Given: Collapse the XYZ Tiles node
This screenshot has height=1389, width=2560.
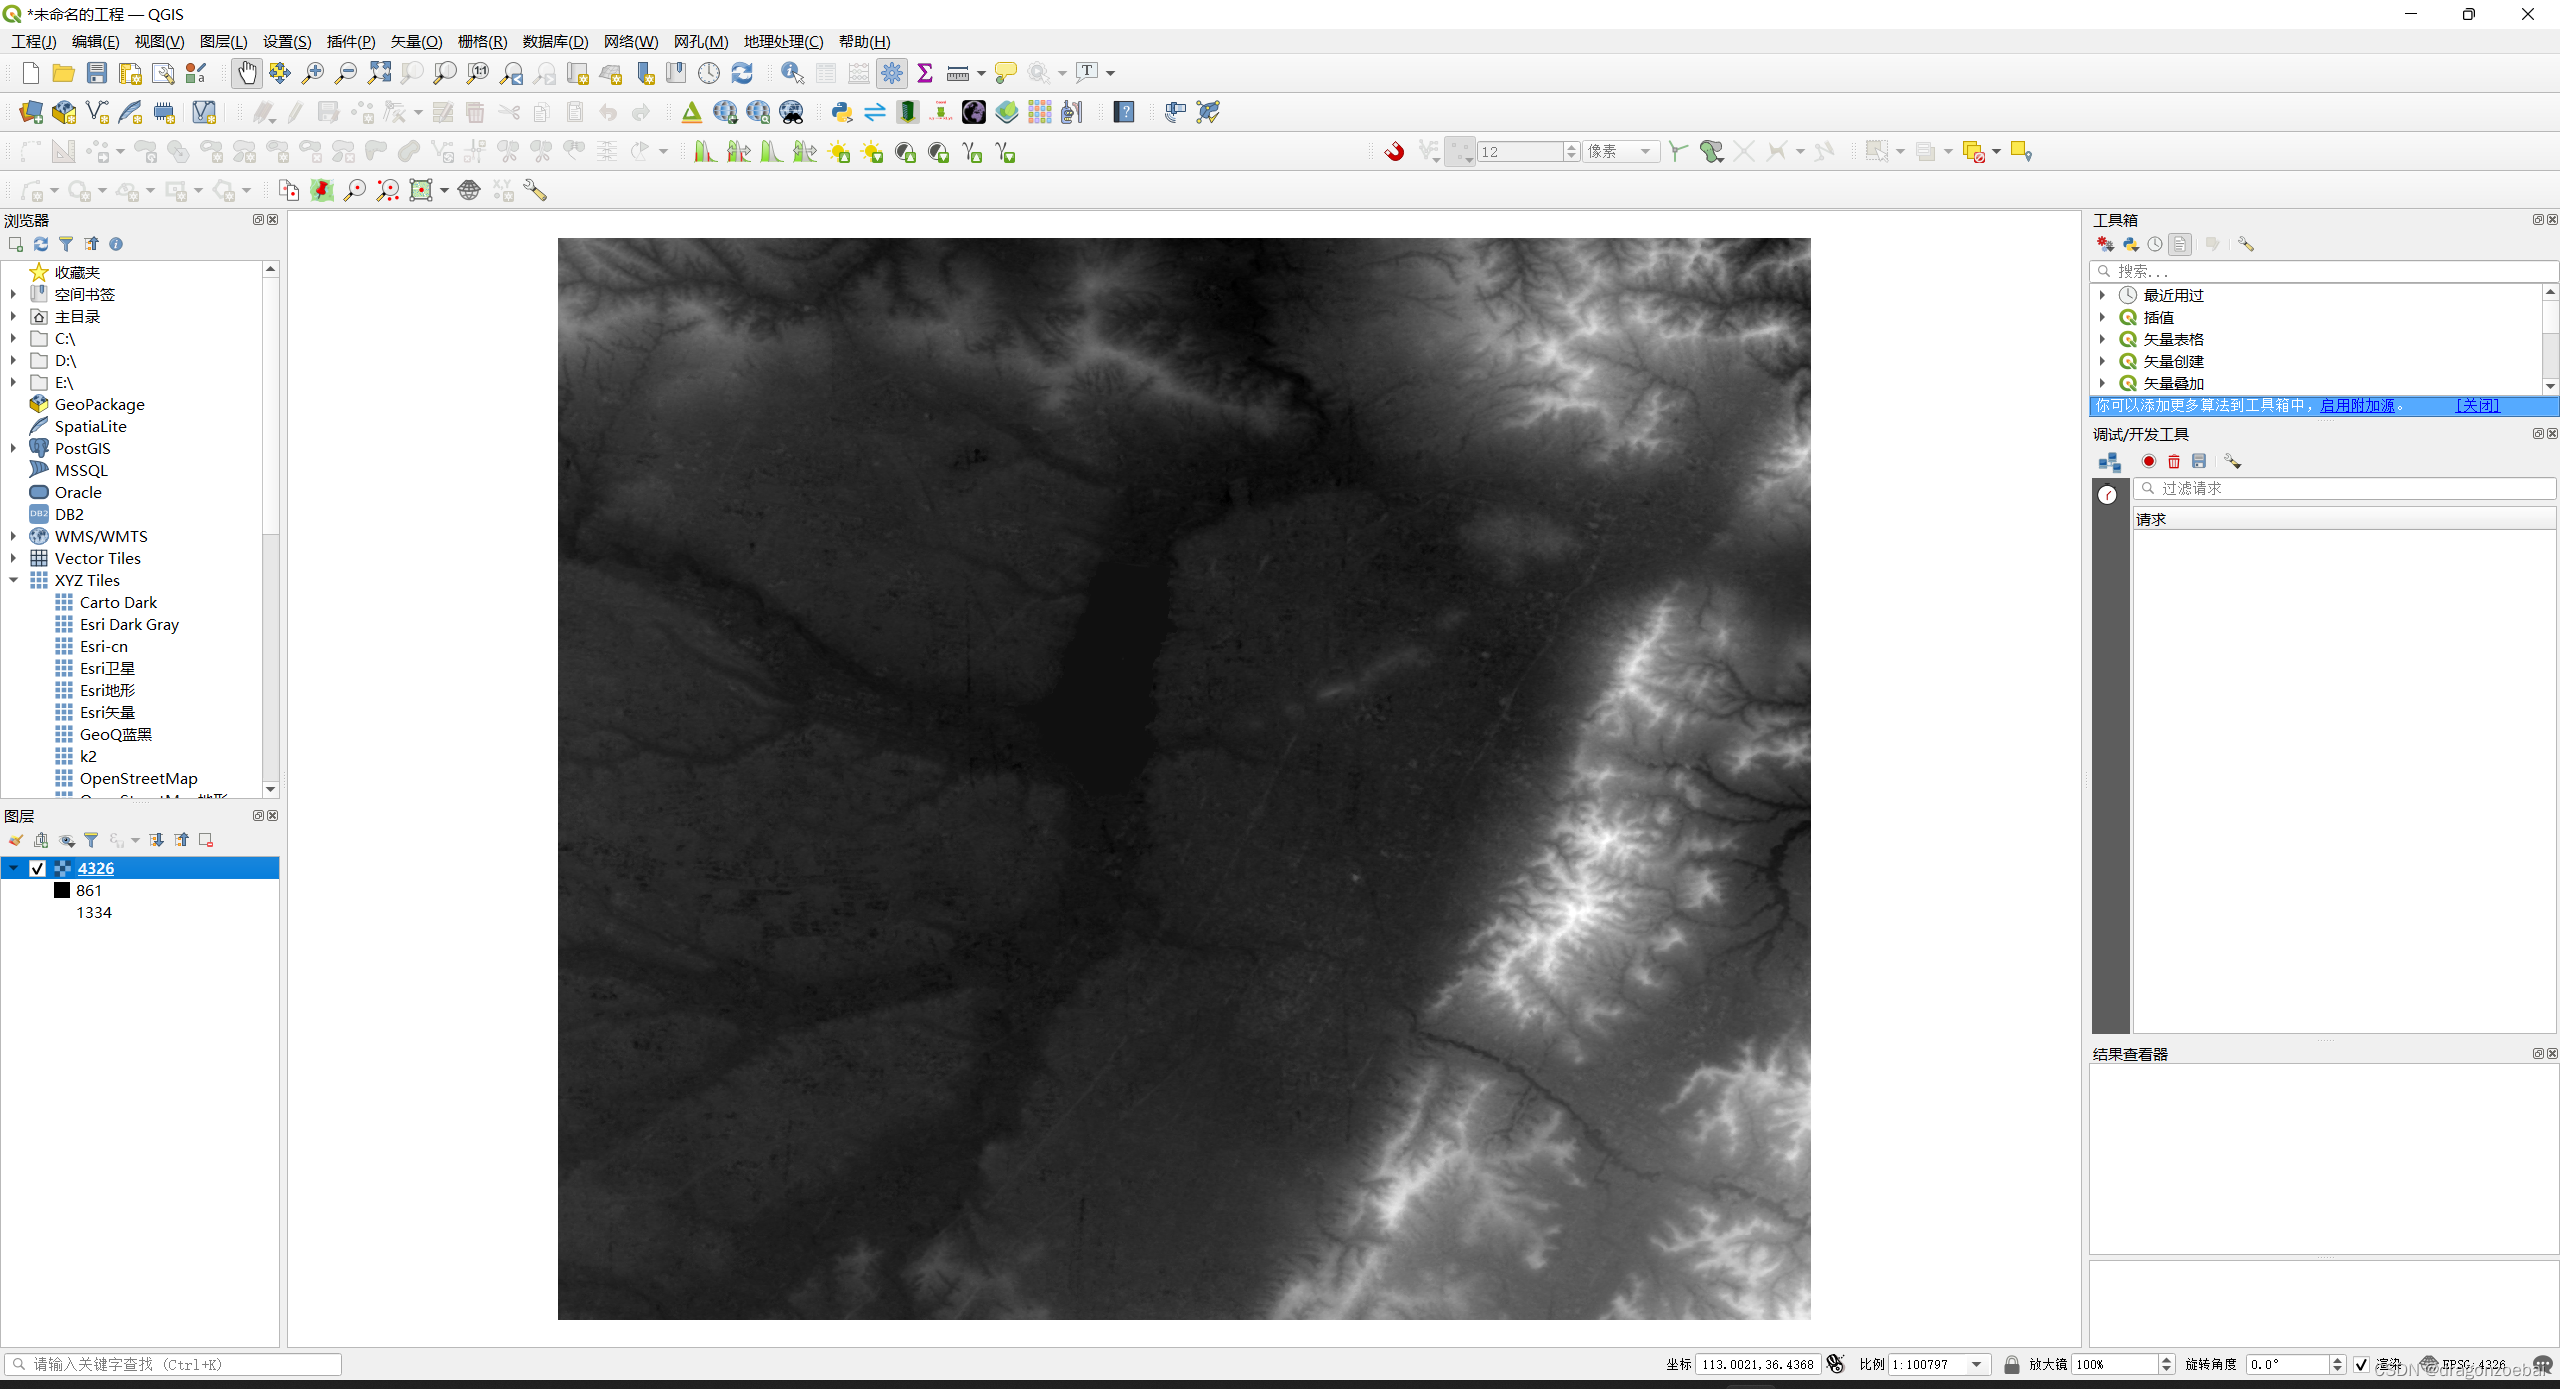Looking at the screenshot, I should (13, 580).
